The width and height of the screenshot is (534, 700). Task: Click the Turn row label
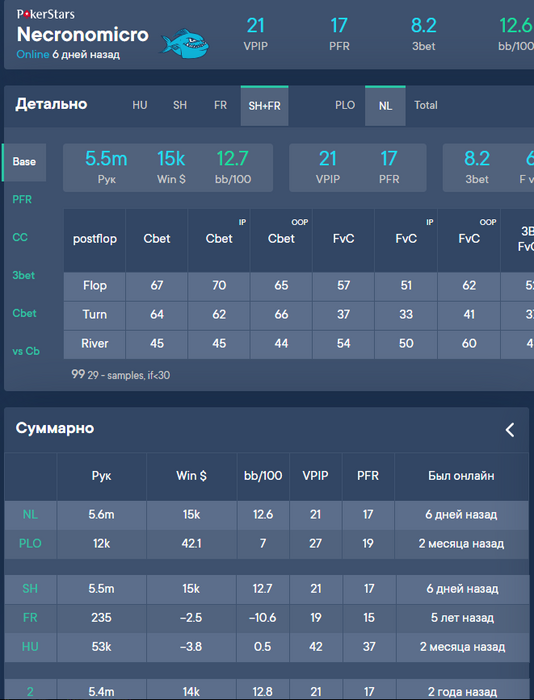tap(95, 315)
